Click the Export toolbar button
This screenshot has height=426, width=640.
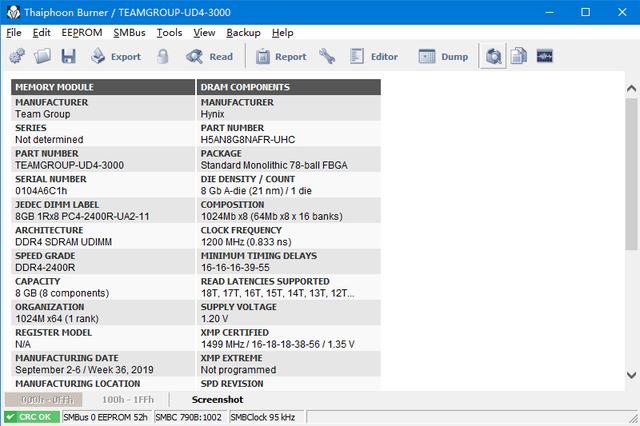114,57
